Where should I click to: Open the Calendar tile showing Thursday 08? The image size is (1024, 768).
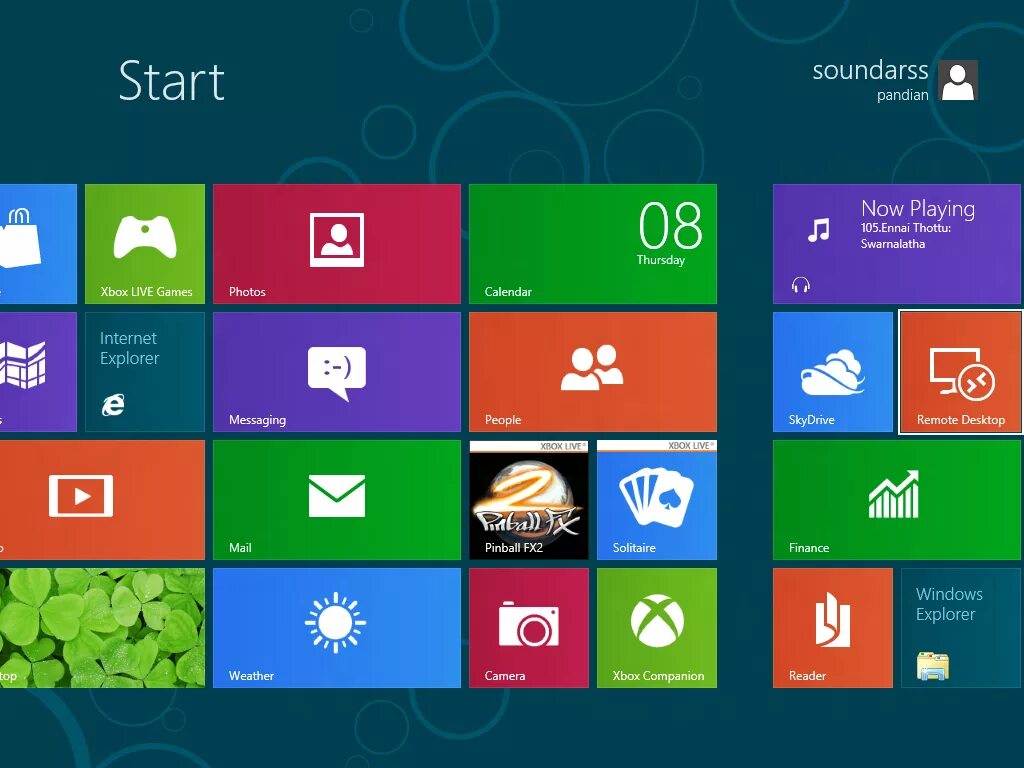click(593, 244)
